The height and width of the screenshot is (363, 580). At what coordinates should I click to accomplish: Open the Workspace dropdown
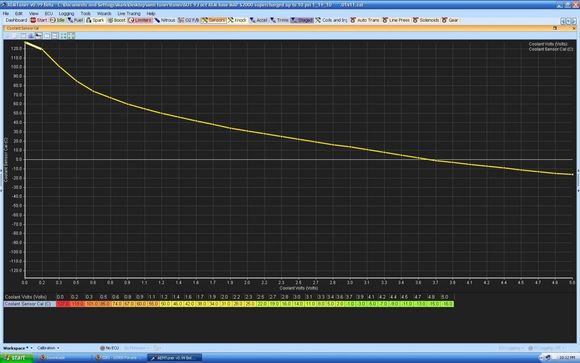pos(18,348)
